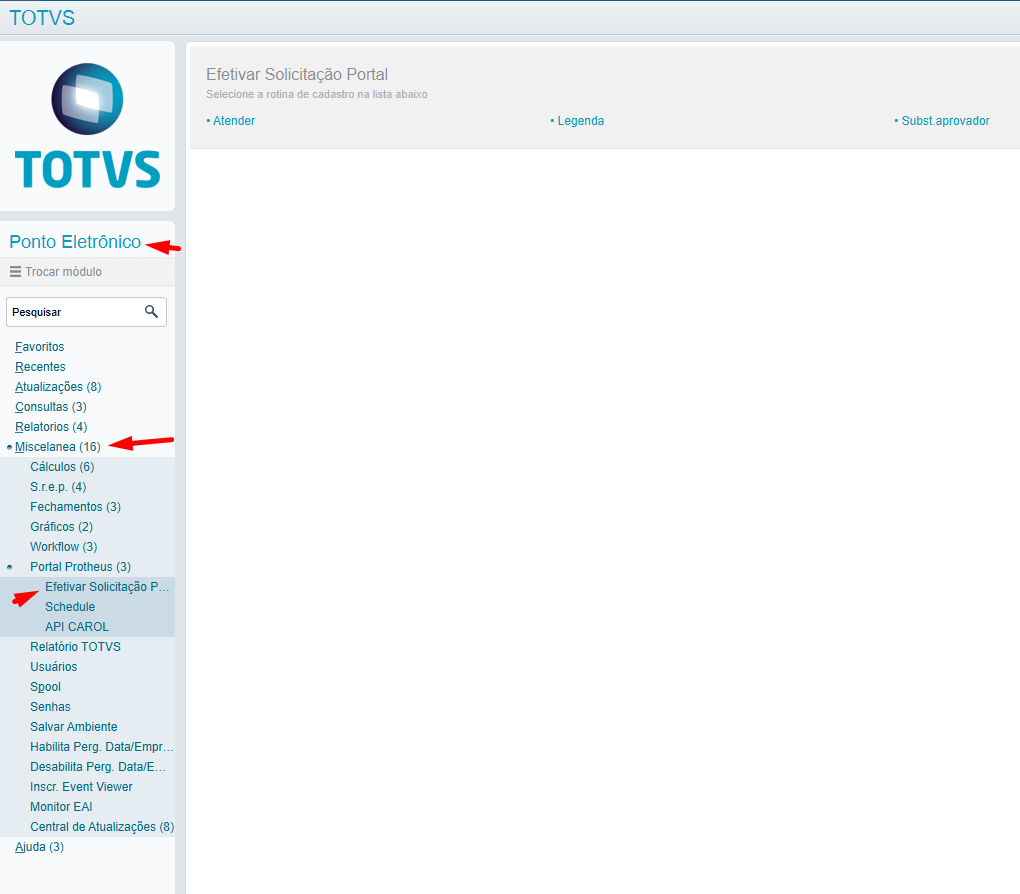Open Trocar módulo to switch module

tap(63, 271)
